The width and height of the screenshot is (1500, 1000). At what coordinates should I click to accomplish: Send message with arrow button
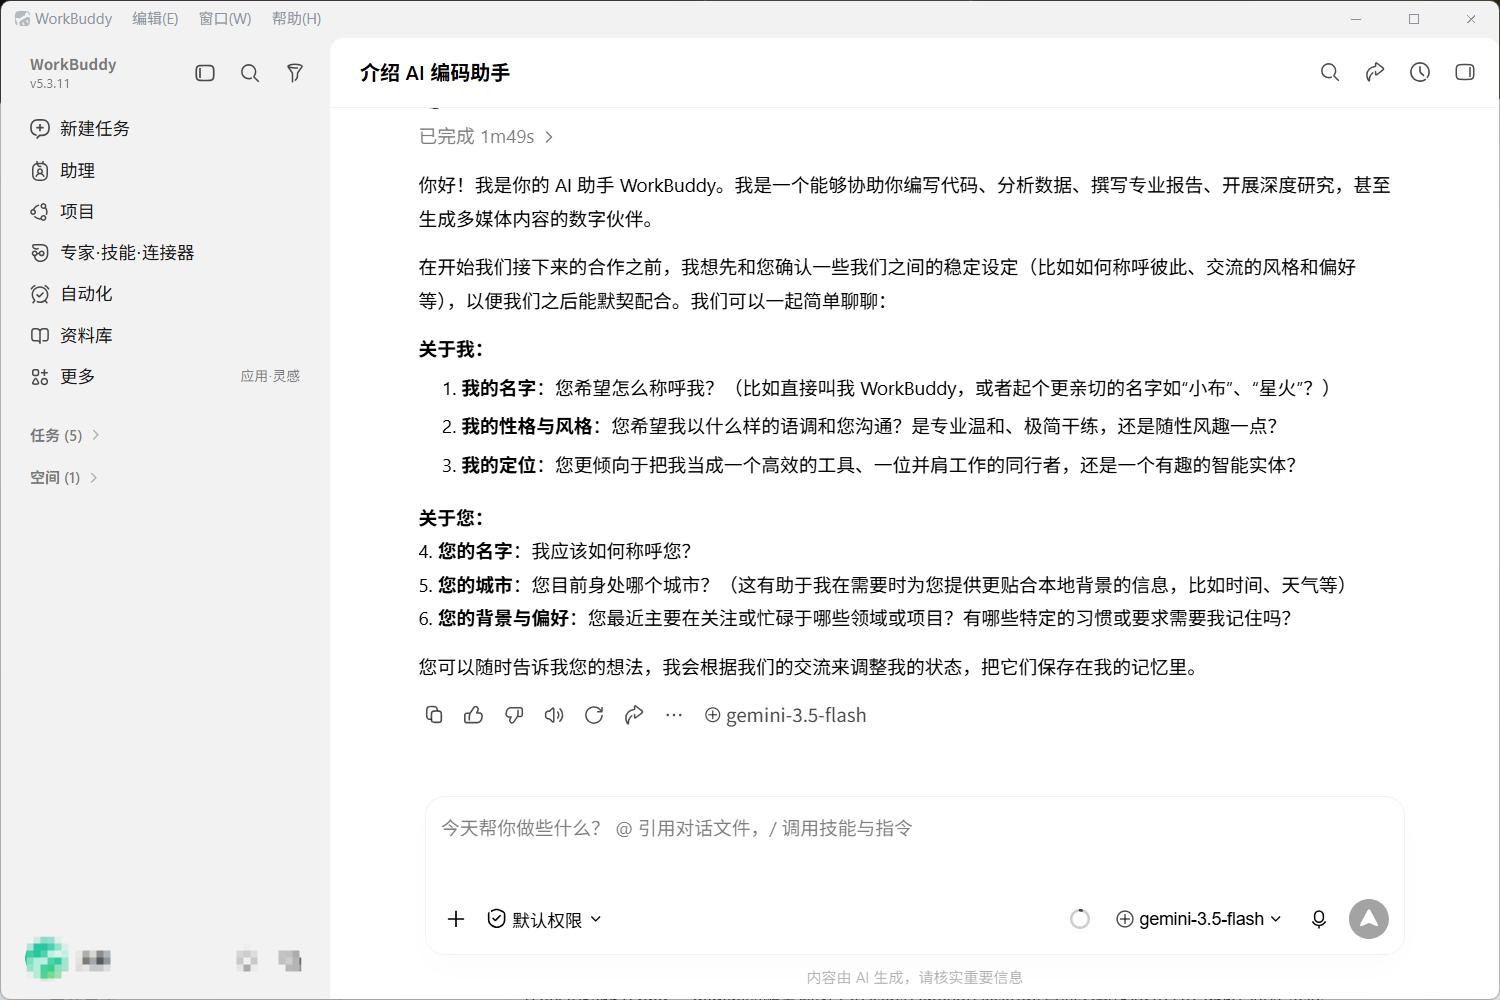(x=1369, y=919)
